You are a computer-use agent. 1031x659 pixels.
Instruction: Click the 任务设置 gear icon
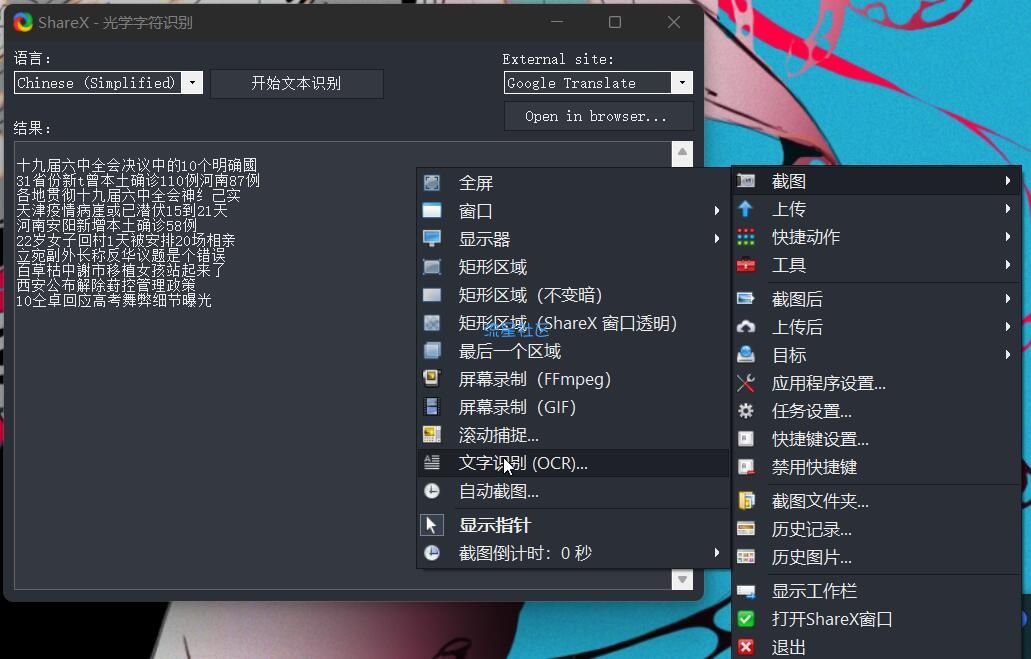746,411
